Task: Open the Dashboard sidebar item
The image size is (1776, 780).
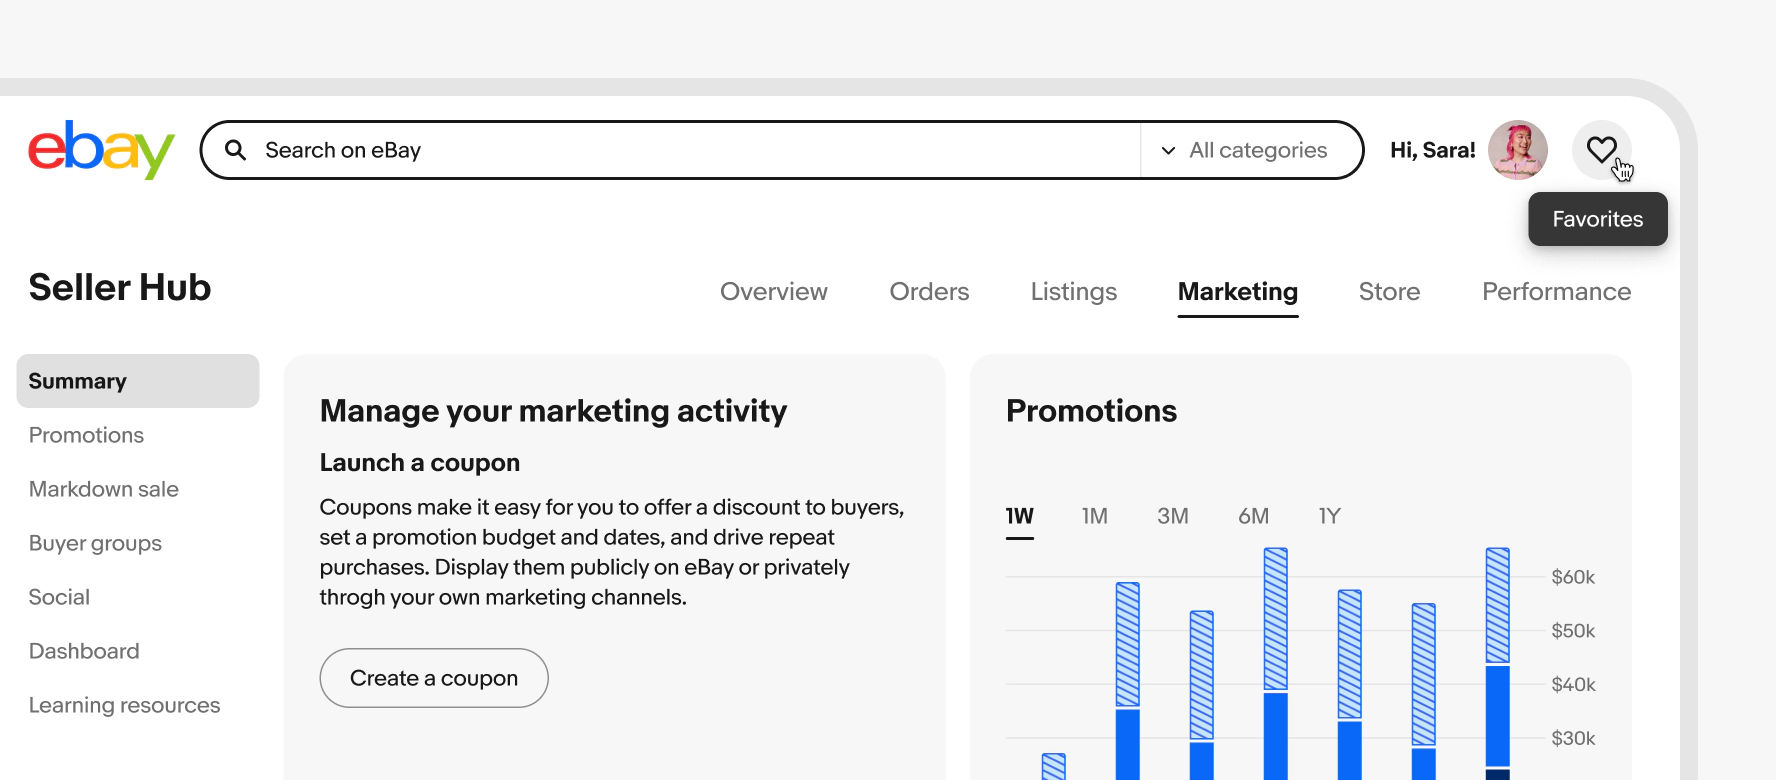Action: click(x=84, y=651)
